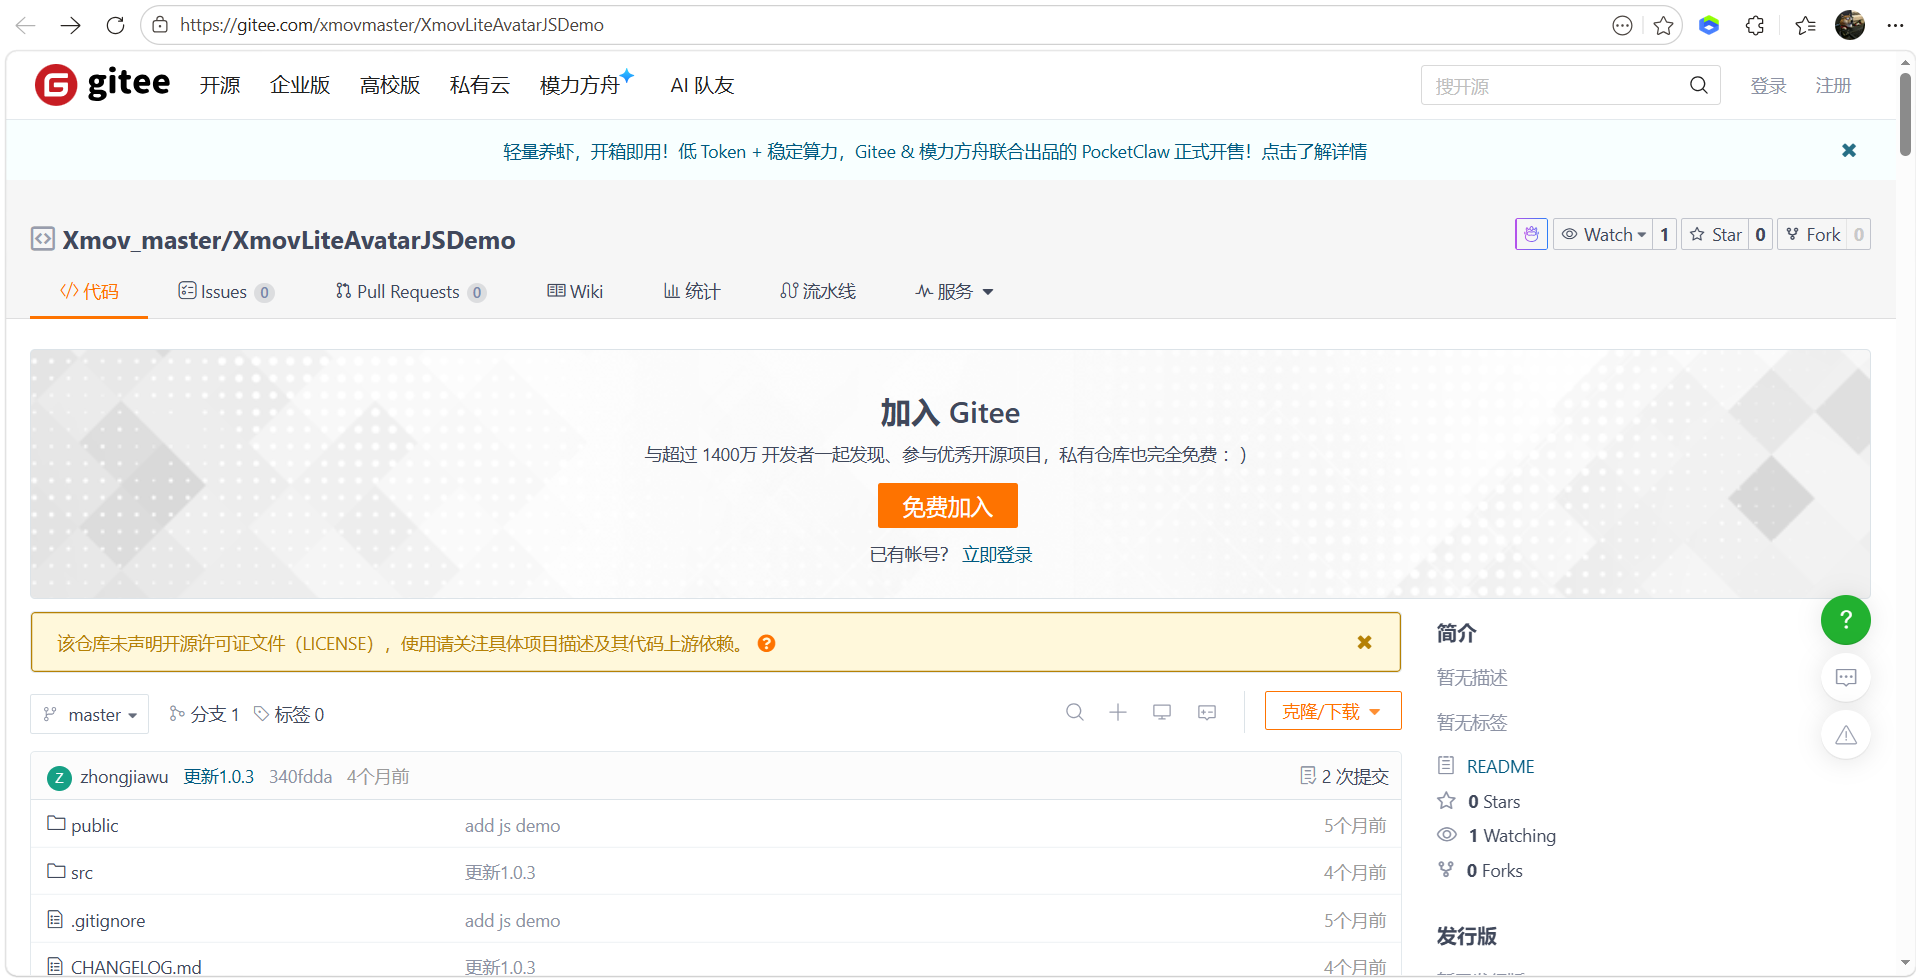
Task: Fork the repository
Action: pos(1813,234)
